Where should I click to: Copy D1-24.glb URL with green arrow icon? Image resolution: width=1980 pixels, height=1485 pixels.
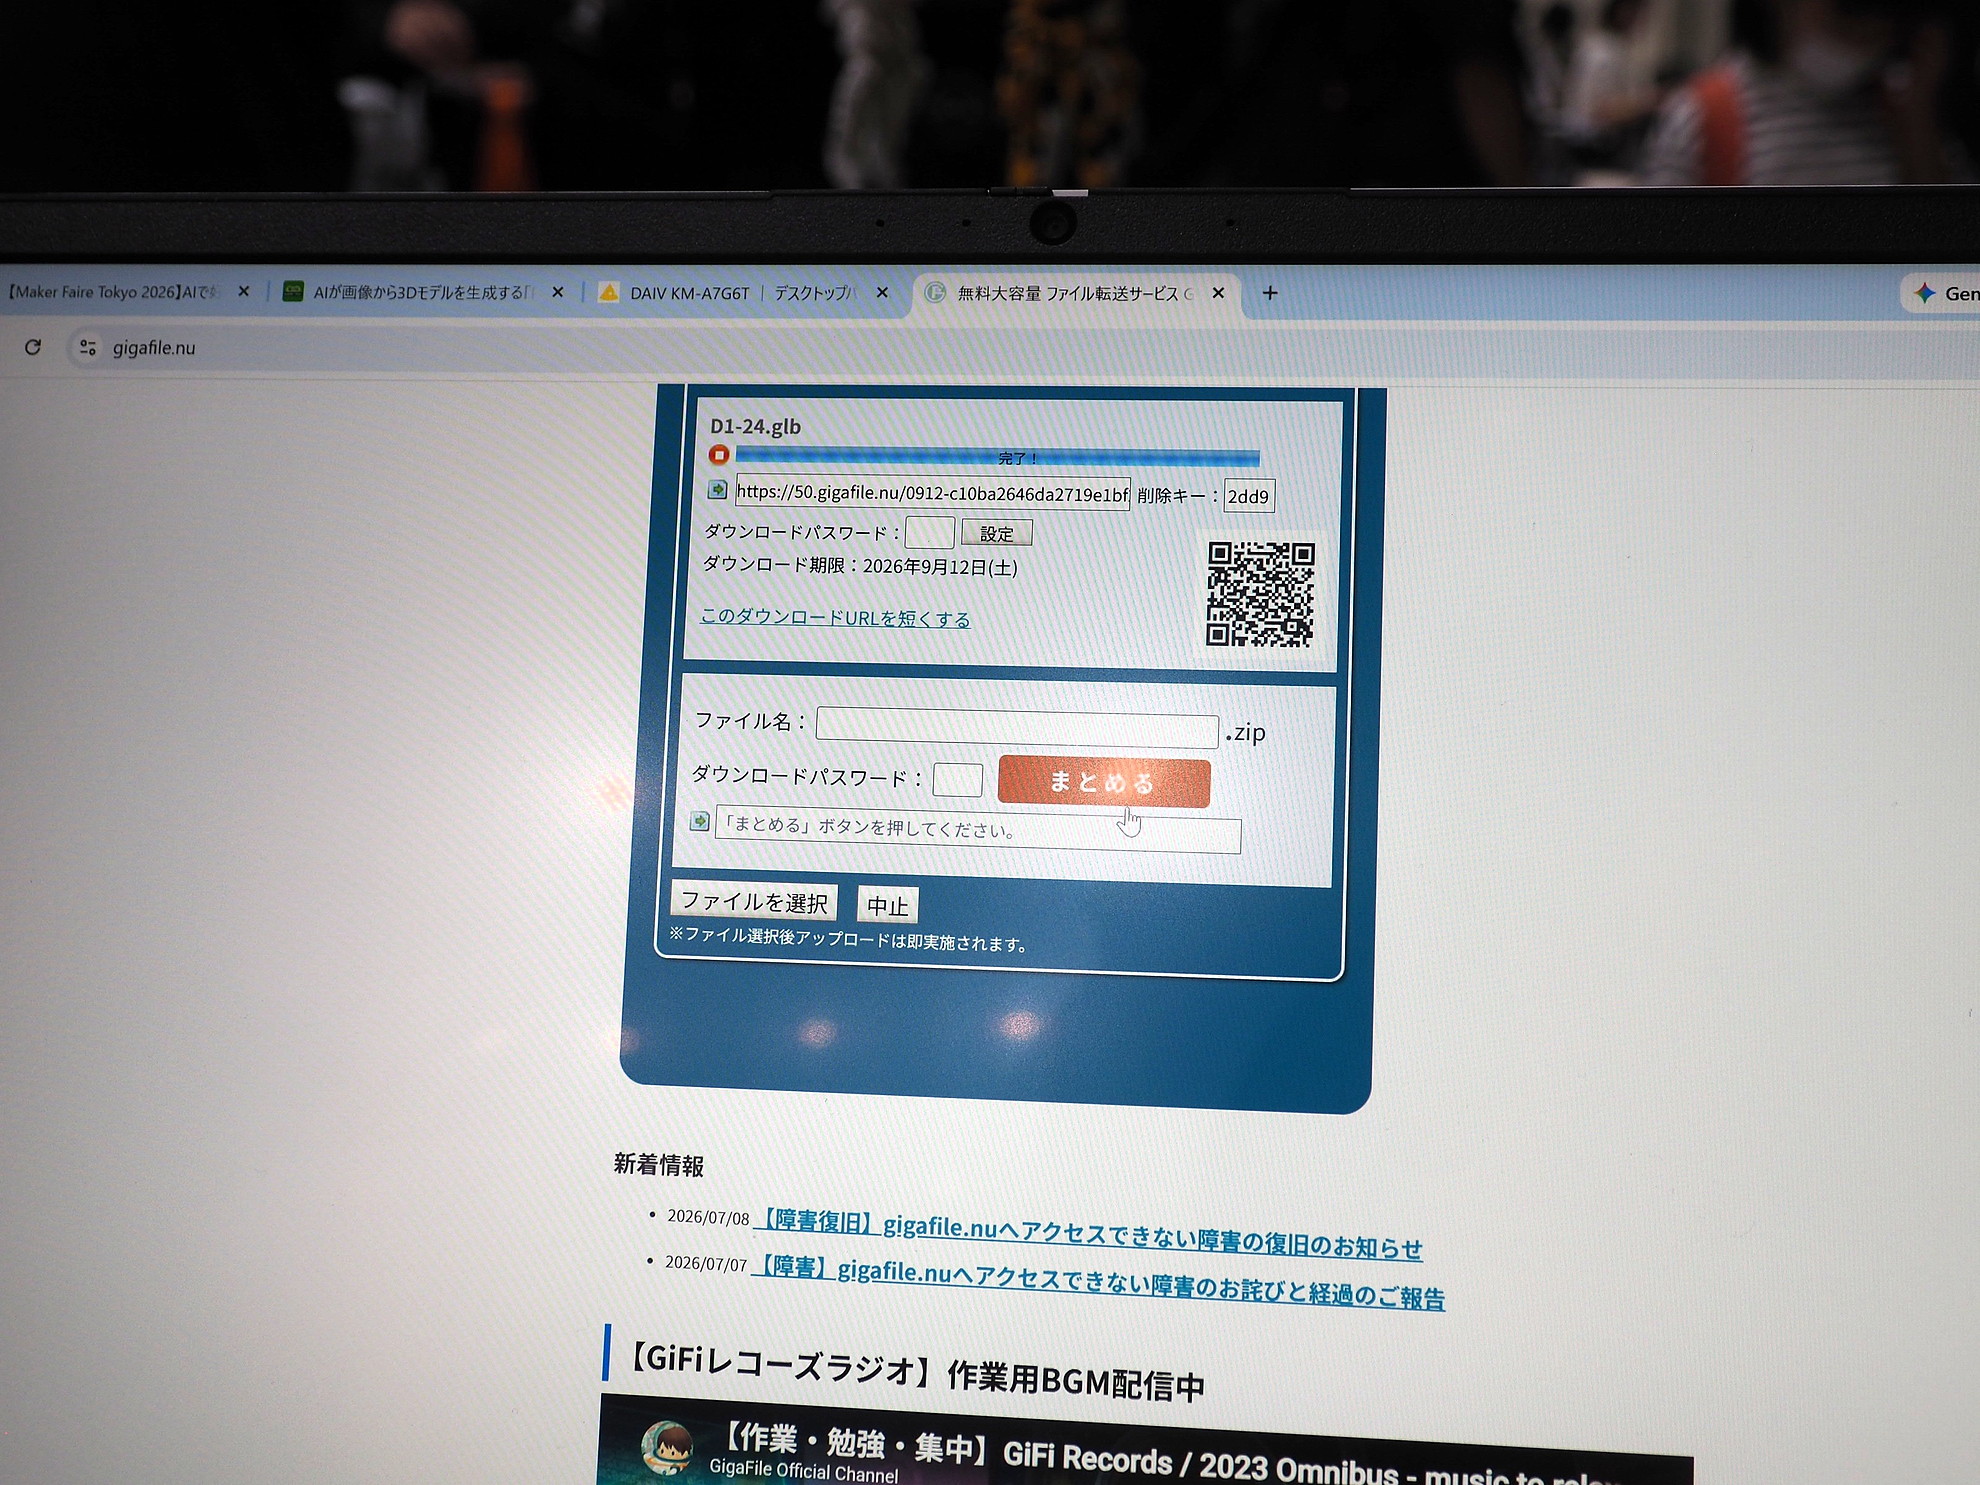click(x=718, y=490)
